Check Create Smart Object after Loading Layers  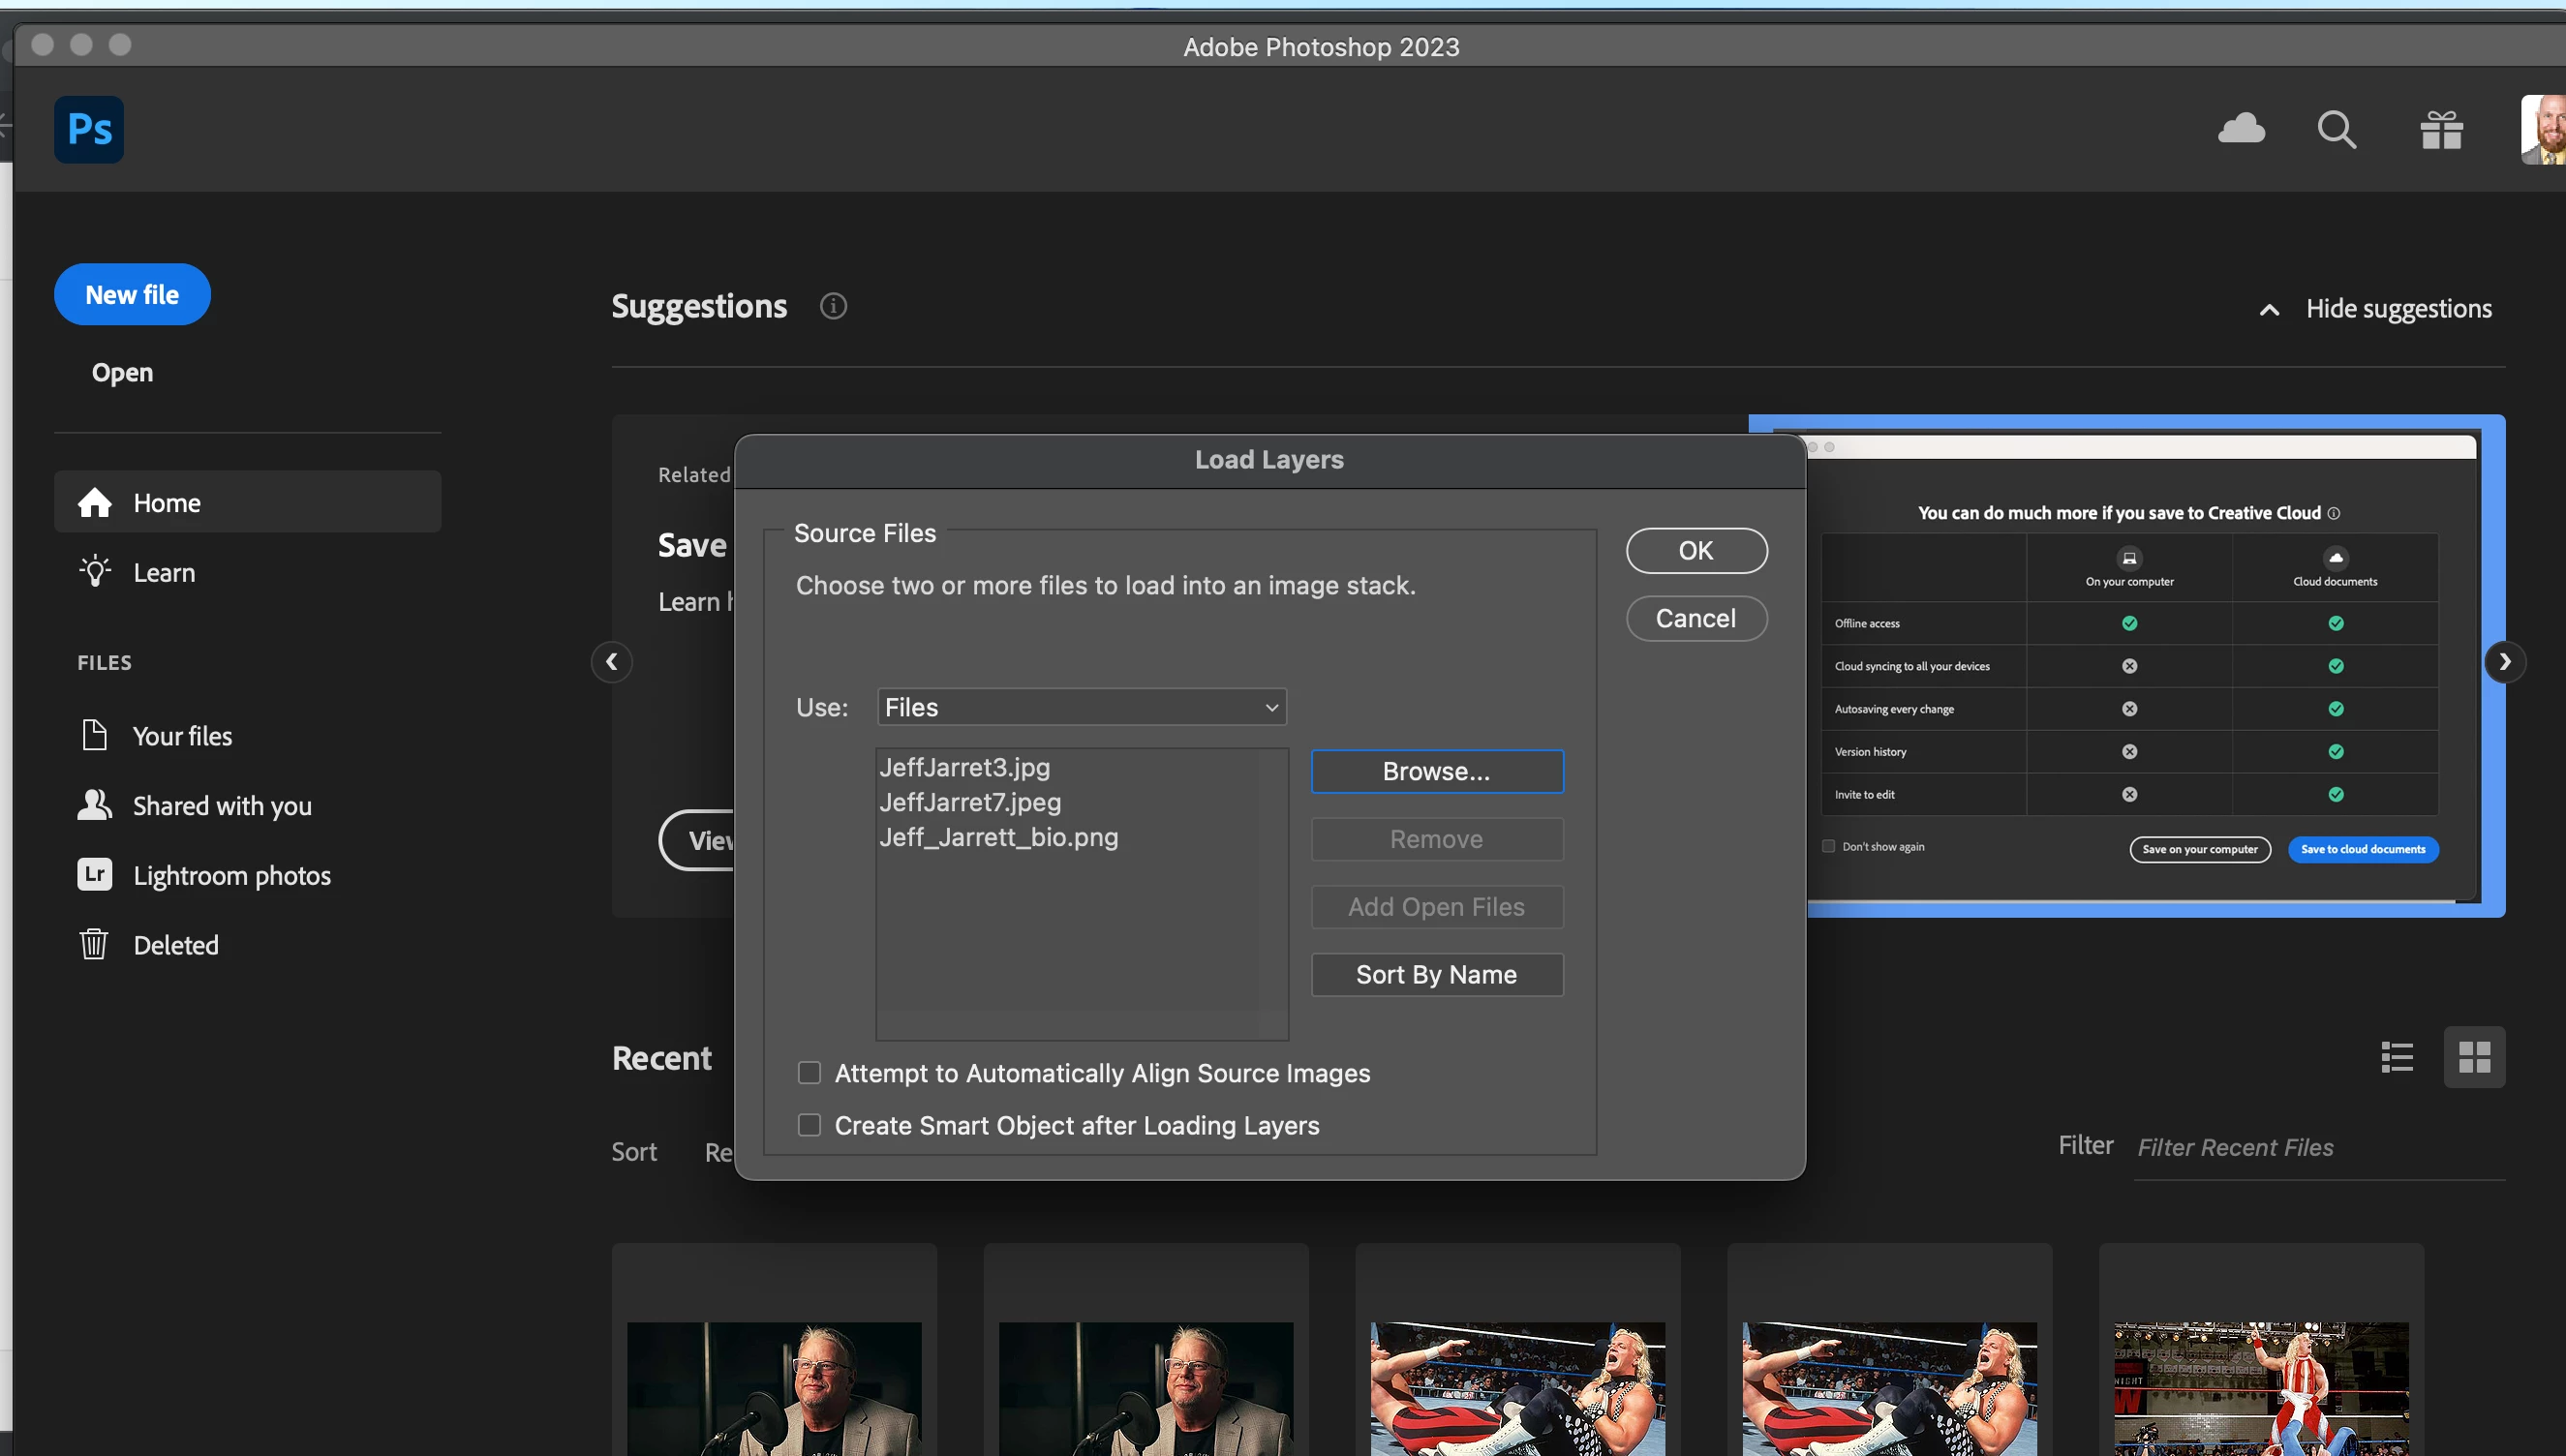tap(809, 1125)
